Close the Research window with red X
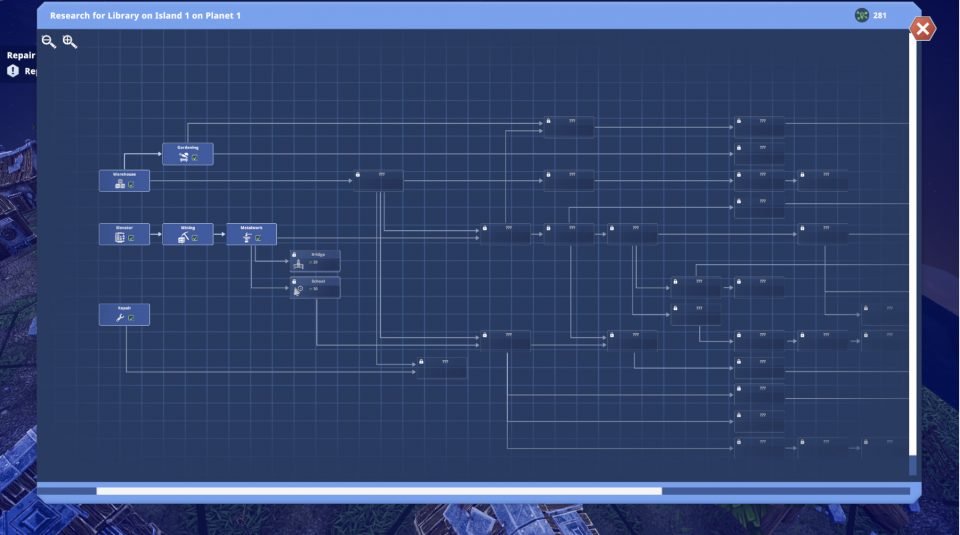 tap(923, 29)
